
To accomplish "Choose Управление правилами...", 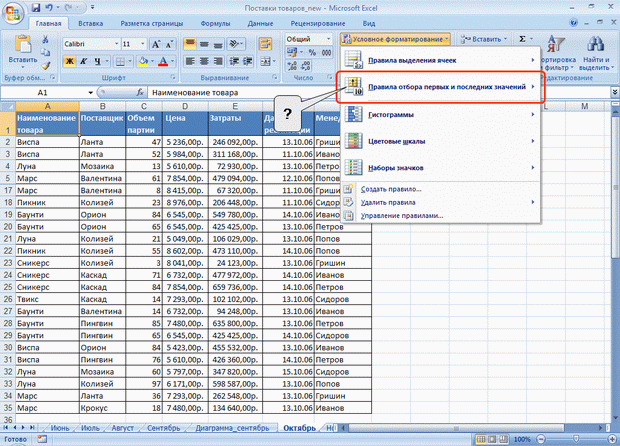I will click(440, 216).
